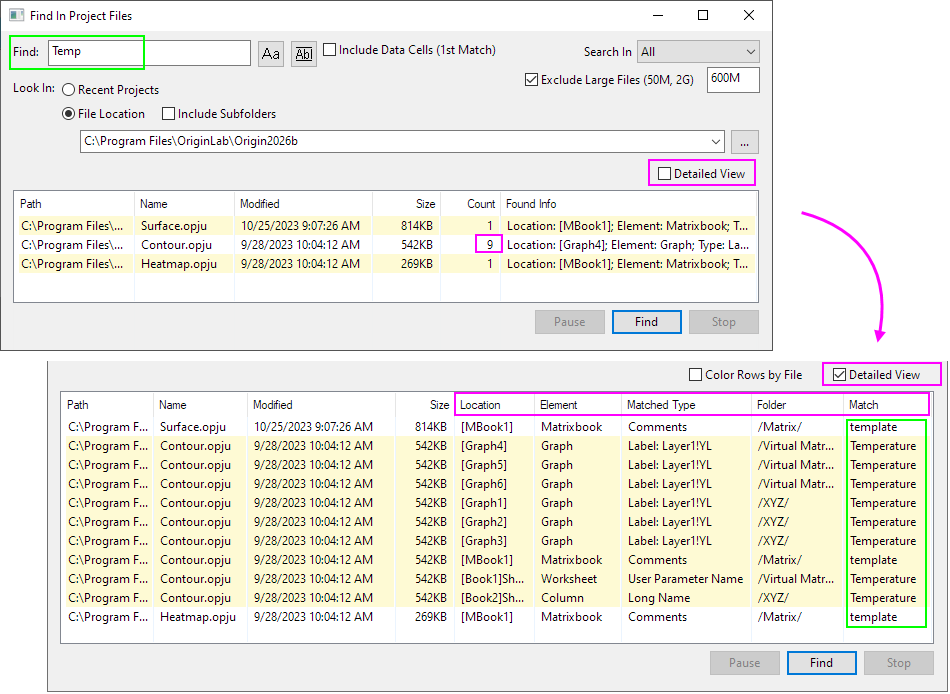Open the Search In dropdown
This screenshot has height=694, width=950.
[x=698, y=52]
